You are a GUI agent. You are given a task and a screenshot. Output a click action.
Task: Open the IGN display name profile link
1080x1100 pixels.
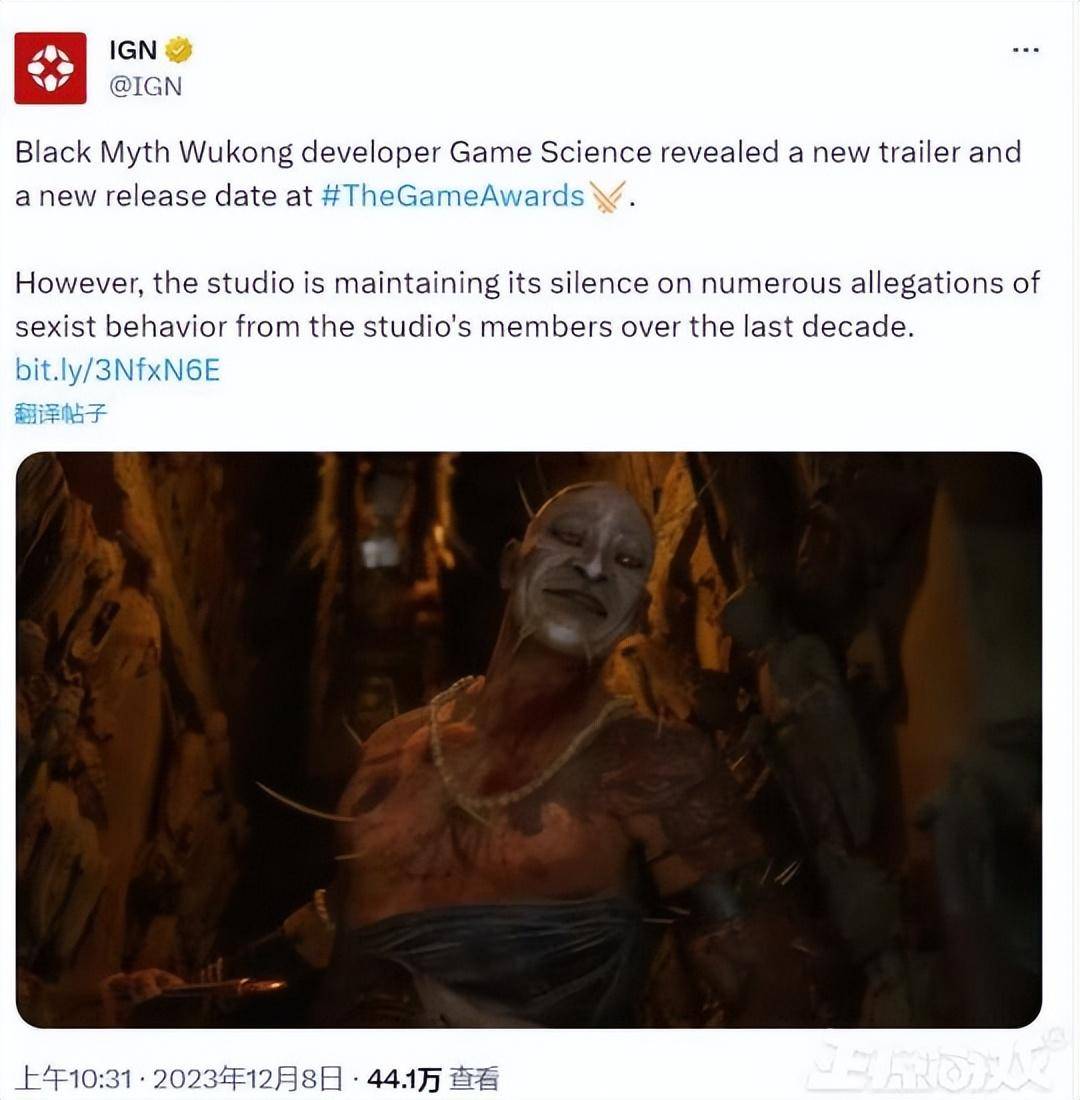pyautogui.click(x=132, y=49)
